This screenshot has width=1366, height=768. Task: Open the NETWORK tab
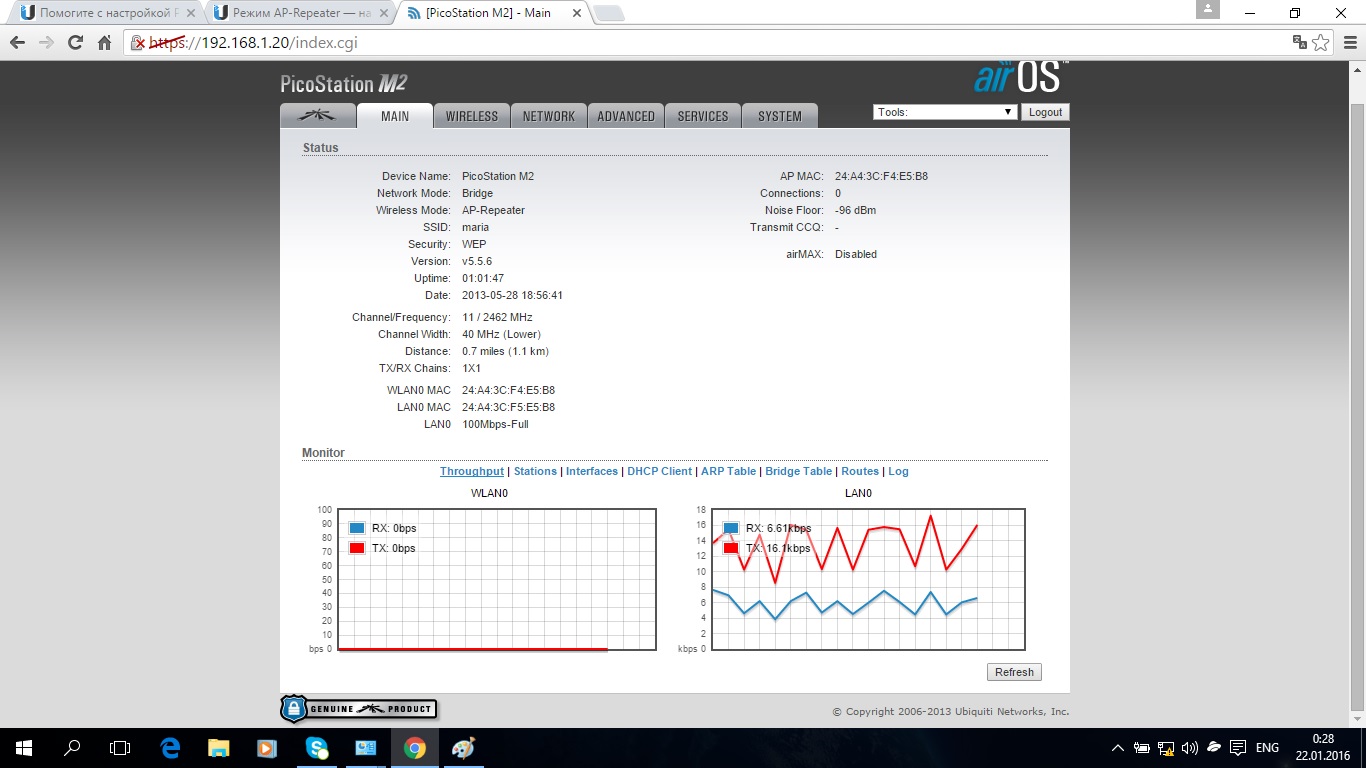(549, 116)
